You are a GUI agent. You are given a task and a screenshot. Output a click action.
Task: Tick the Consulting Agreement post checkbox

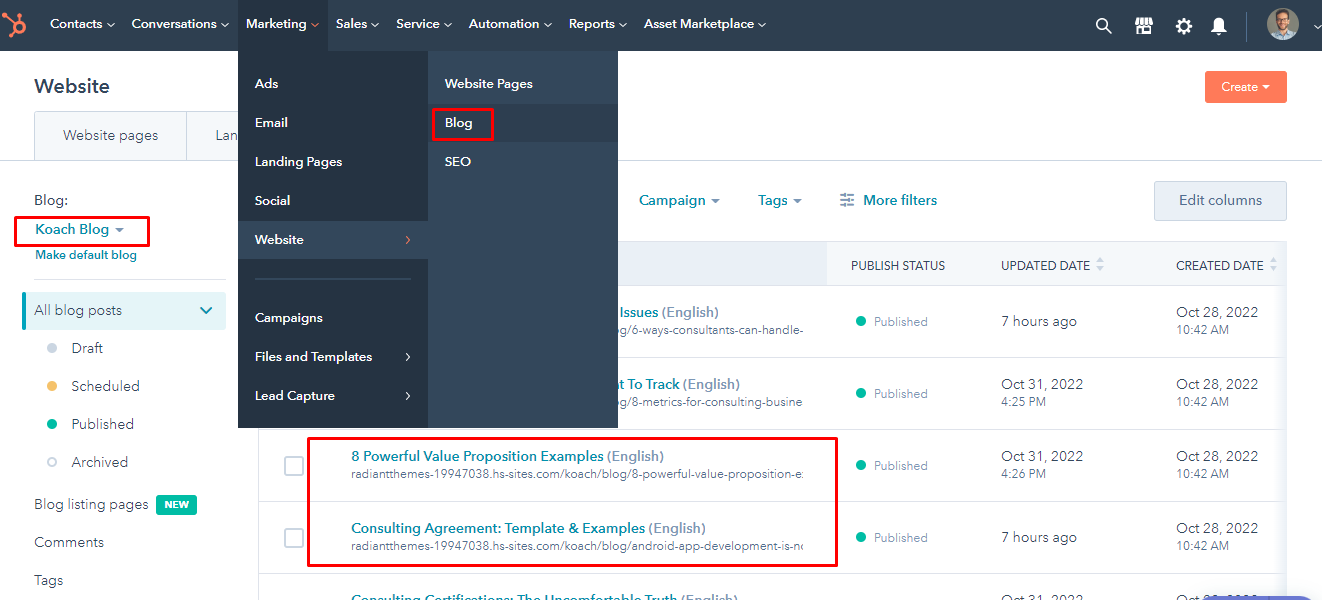click(x=294, y=538)
